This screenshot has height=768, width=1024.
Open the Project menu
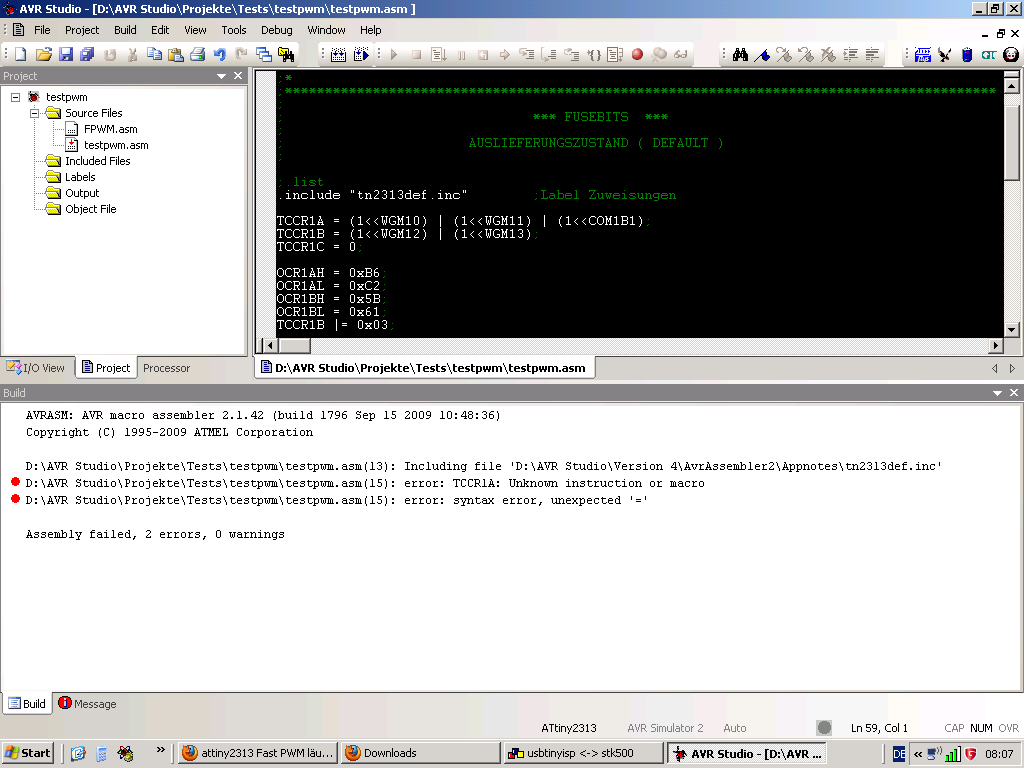(x=82, y=30)
